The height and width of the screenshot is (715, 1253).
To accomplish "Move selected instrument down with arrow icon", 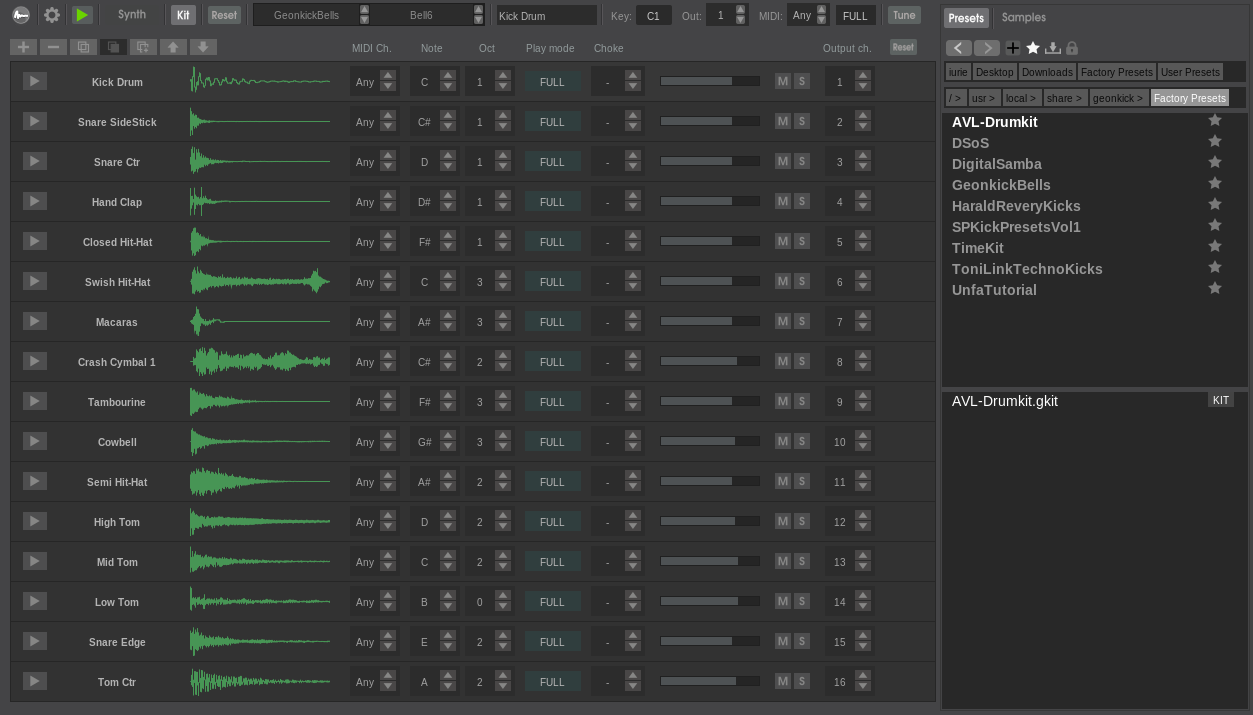I will tap(203, 47).
